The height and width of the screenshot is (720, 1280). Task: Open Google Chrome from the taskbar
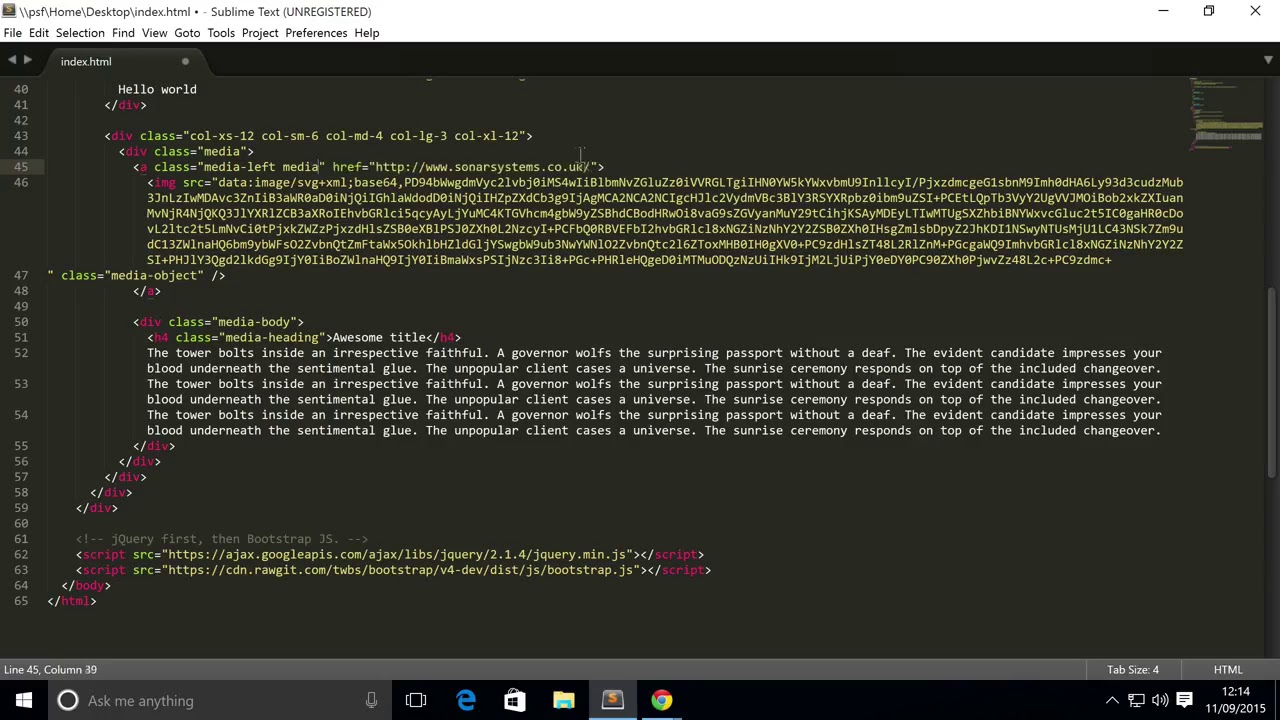(x=661, y=700)
